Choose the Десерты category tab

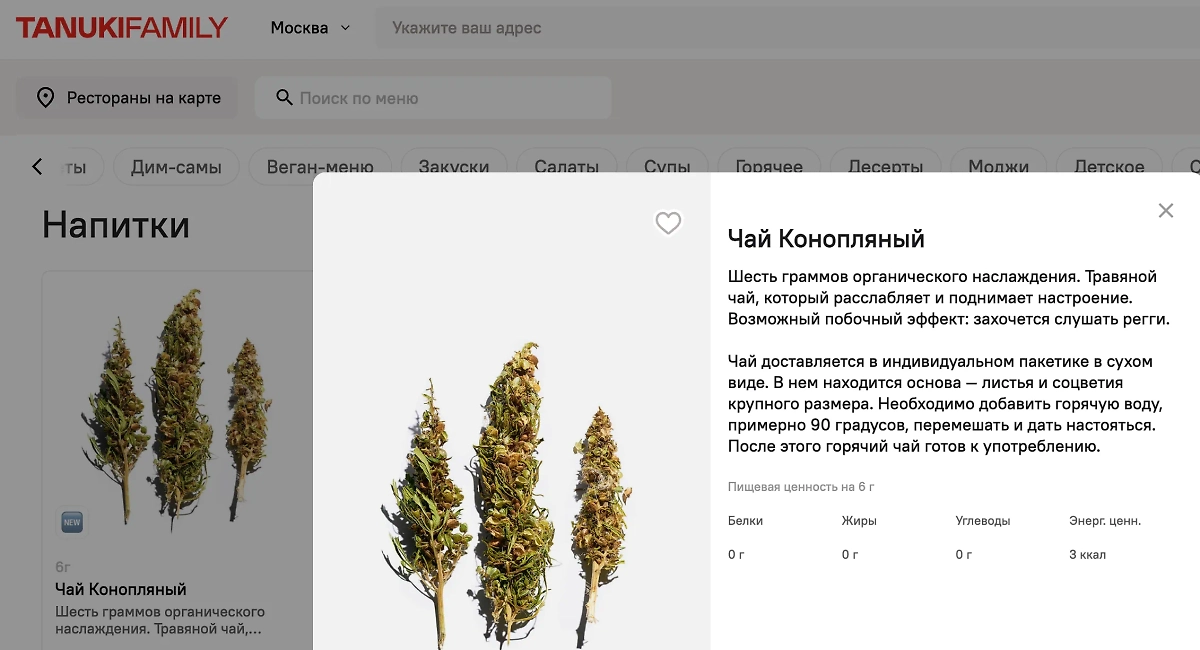tap(885, 167)
